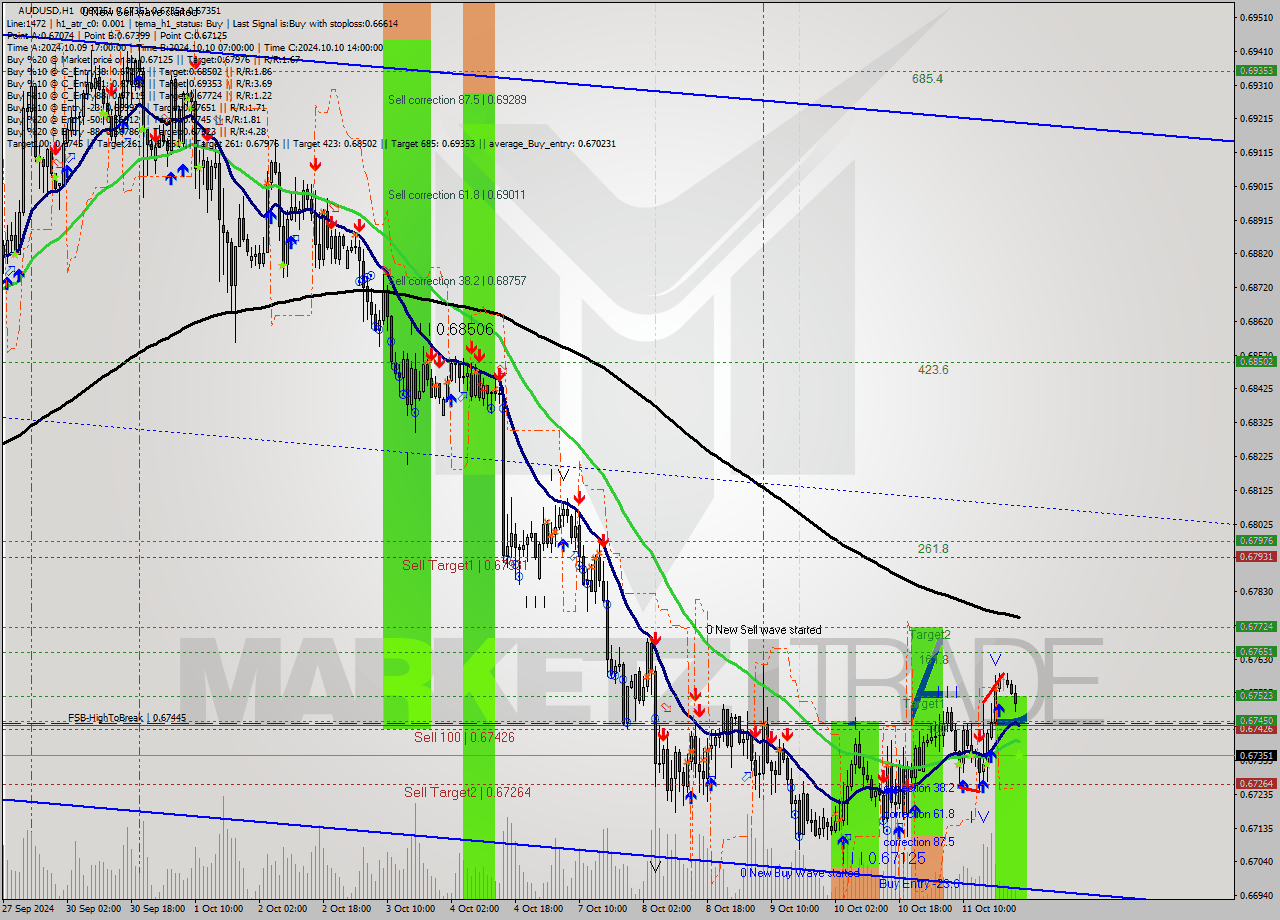Click the 0.67830 price scale value
Screen dimensions: 1280x920
coord(1255,591)
